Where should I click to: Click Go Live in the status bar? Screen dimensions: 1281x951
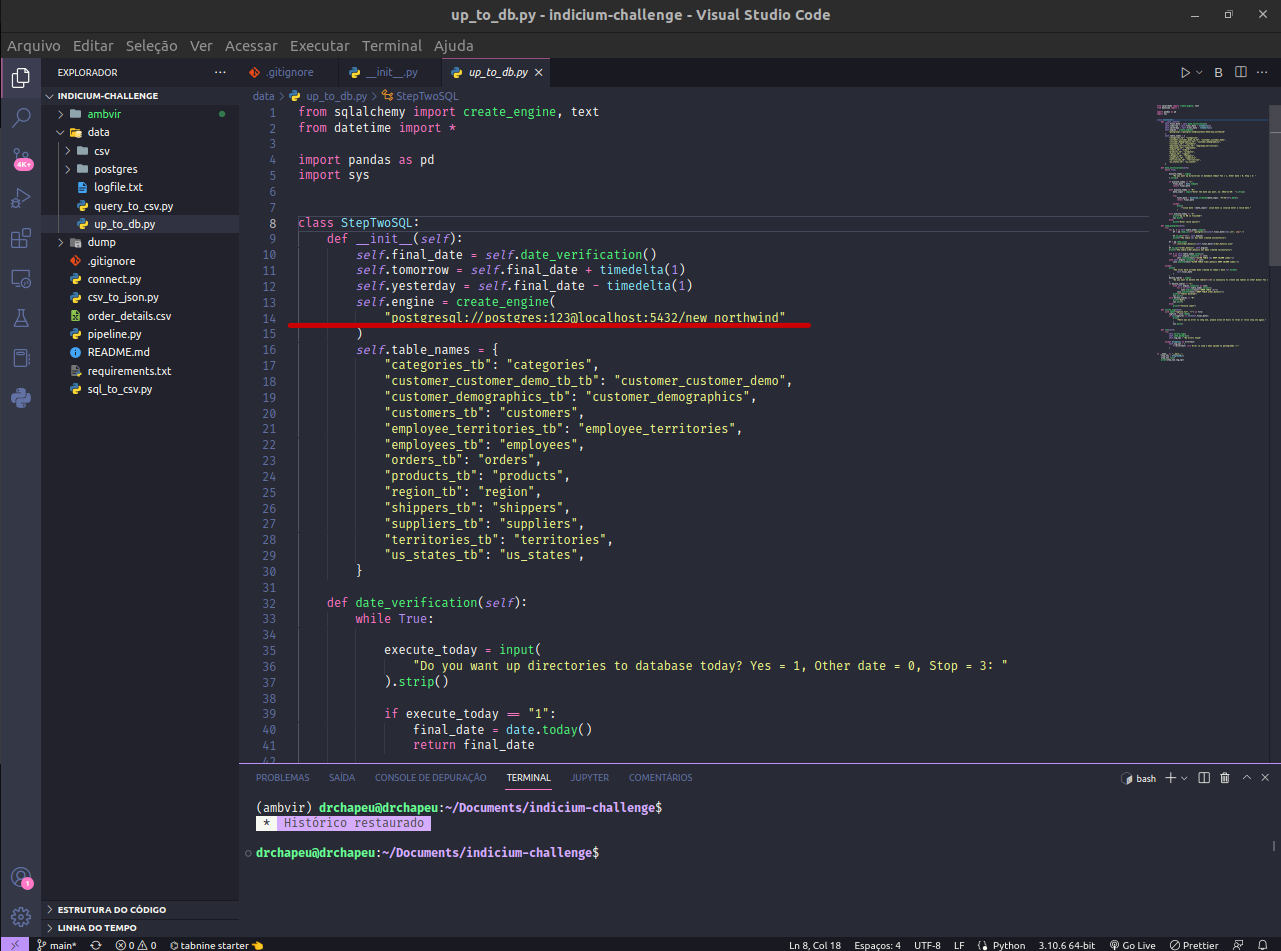[1131, 944]
